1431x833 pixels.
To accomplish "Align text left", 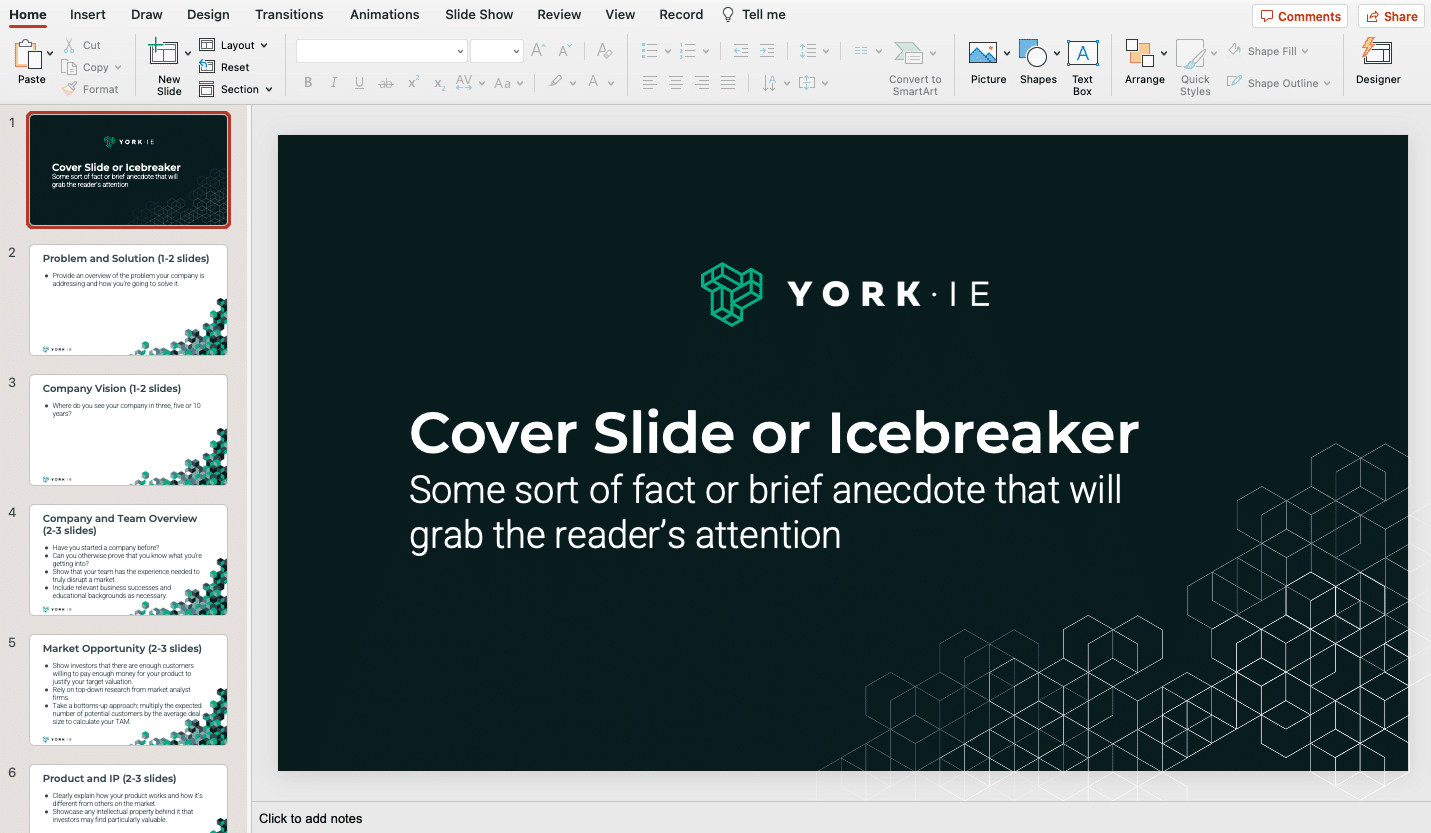I will (650, 83).
